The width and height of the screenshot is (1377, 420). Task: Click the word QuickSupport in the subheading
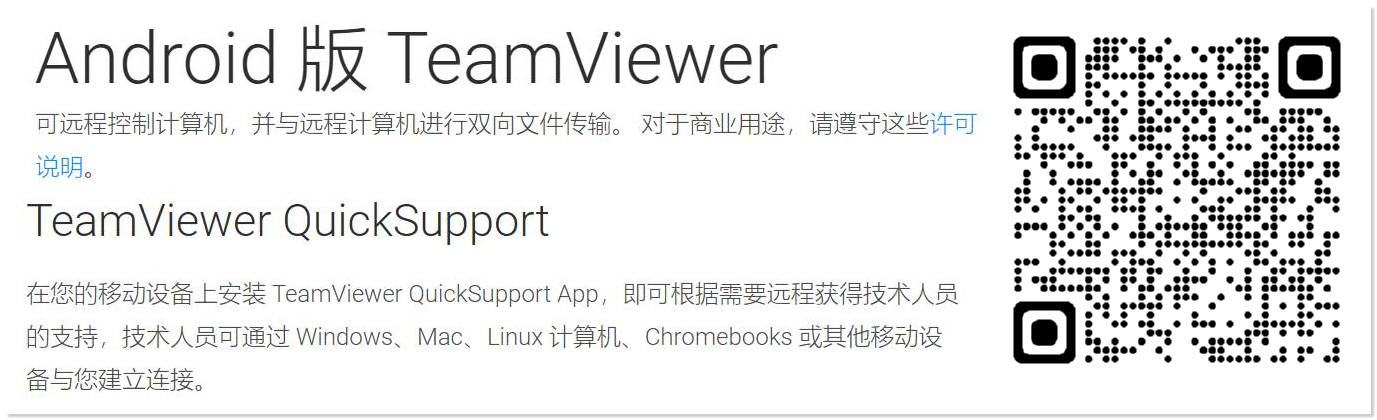(x=416, y=222)
